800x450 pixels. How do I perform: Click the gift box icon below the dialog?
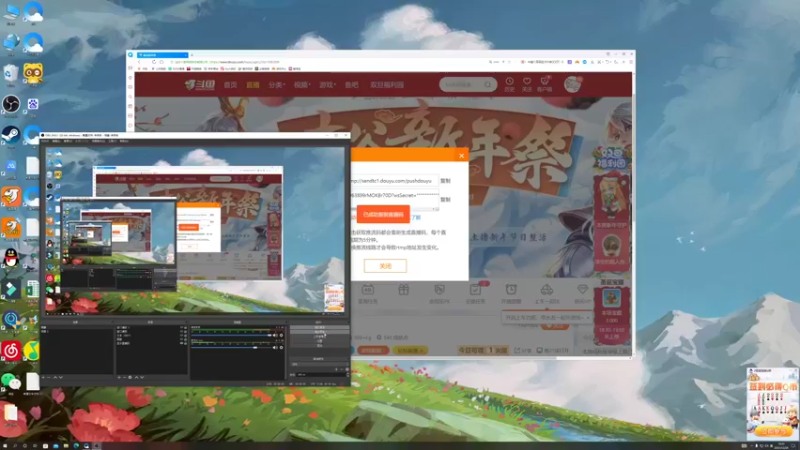click(x=403, y=290)
